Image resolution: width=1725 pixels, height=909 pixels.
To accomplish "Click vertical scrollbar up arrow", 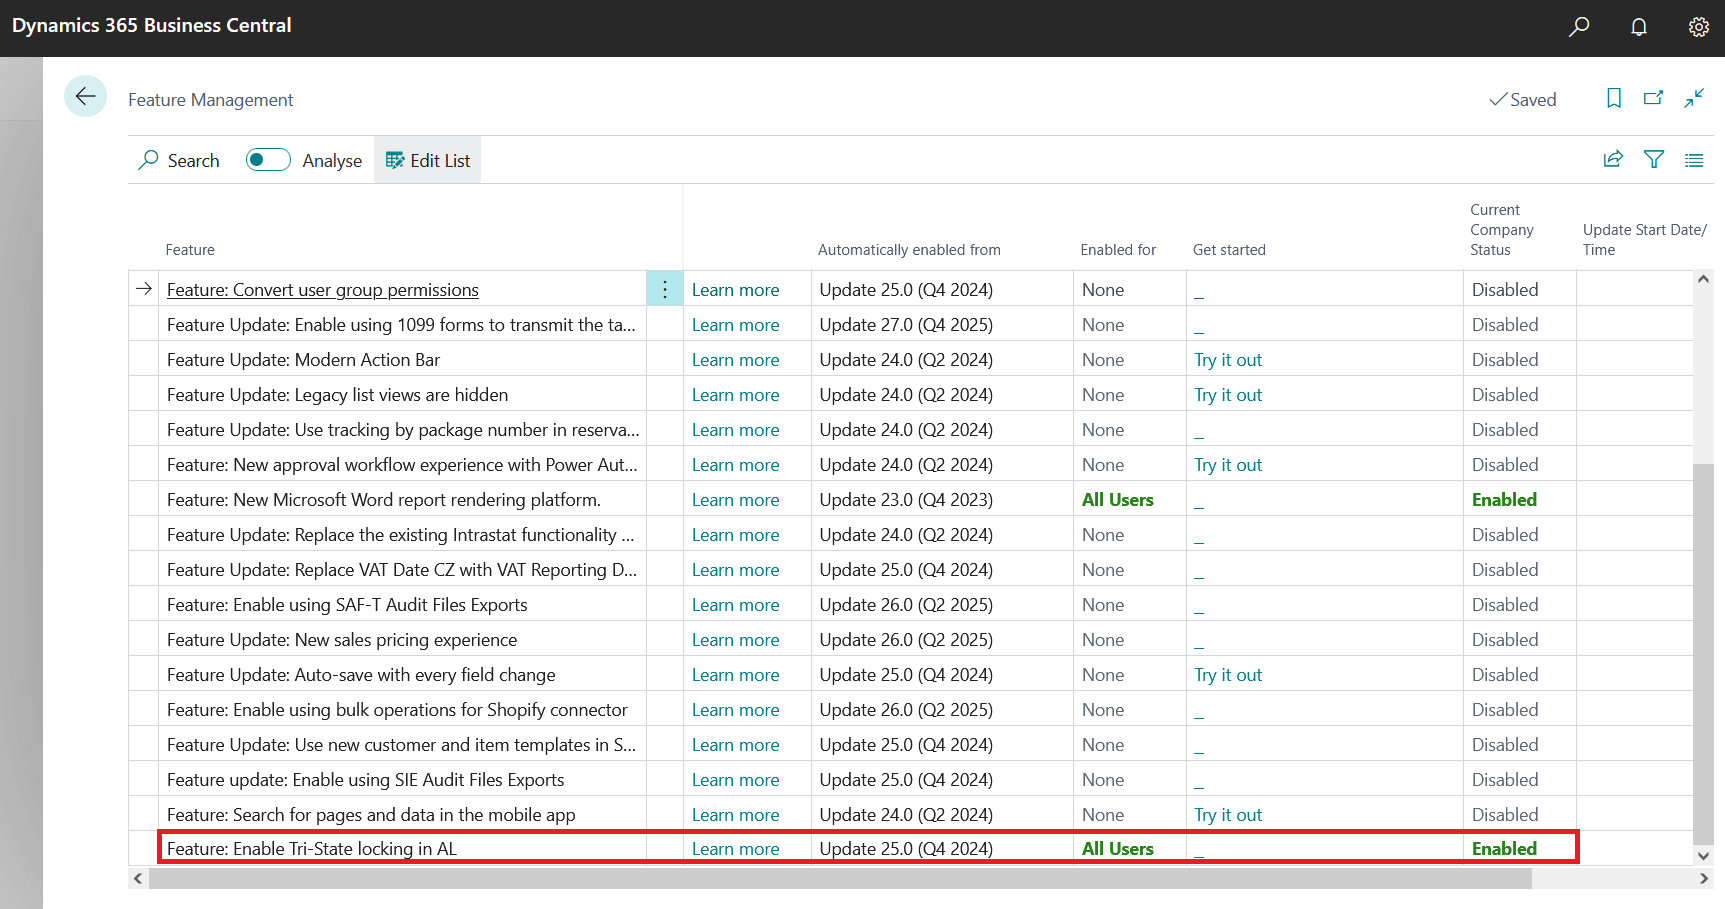I will coord(1703,279).
